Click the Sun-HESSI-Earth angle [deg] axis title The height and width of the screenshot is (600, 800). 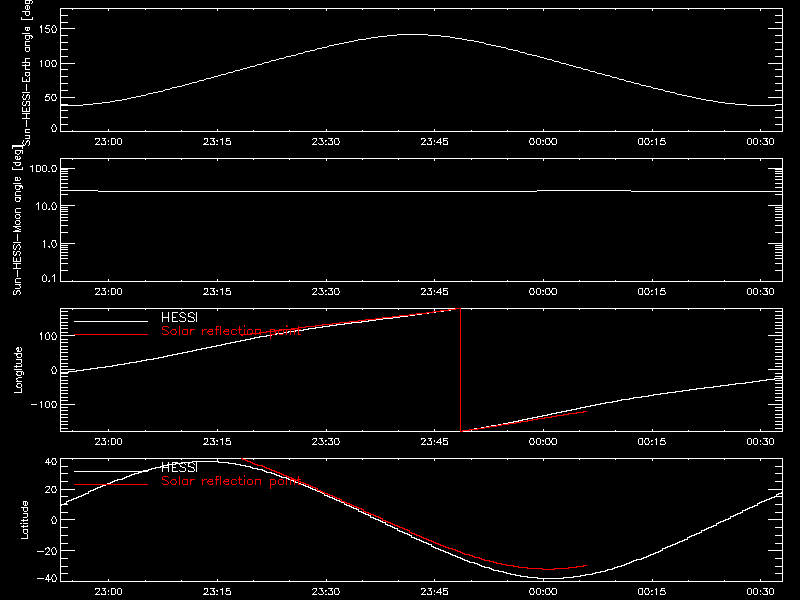click(28, 73)
